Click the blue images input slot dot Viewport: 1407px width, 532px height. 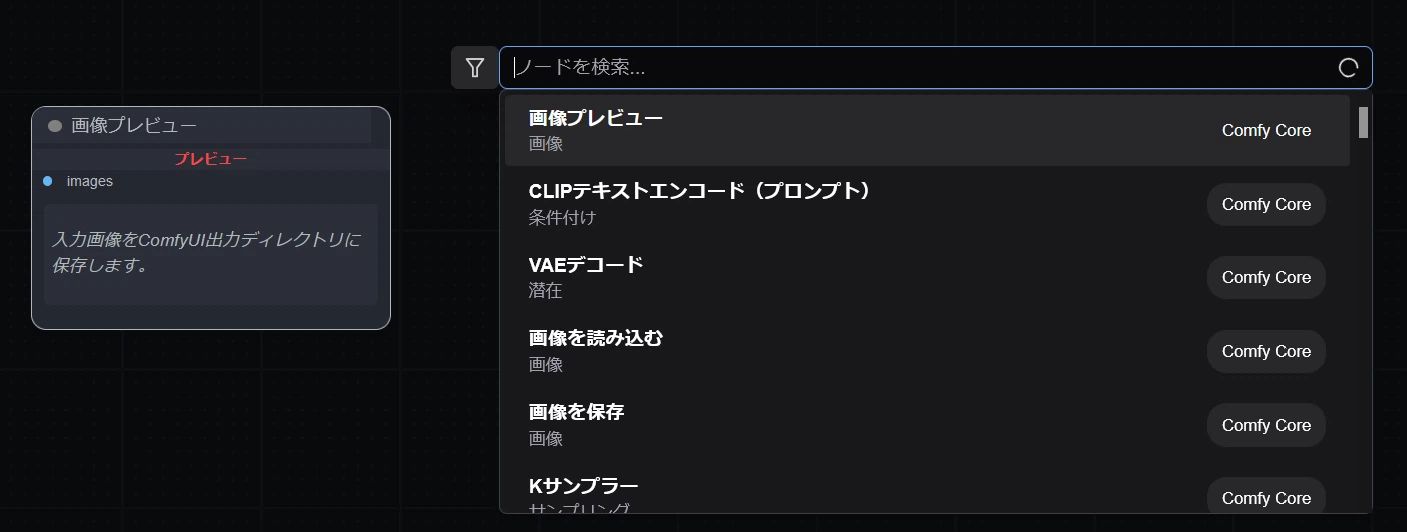[x=48, y=181]
